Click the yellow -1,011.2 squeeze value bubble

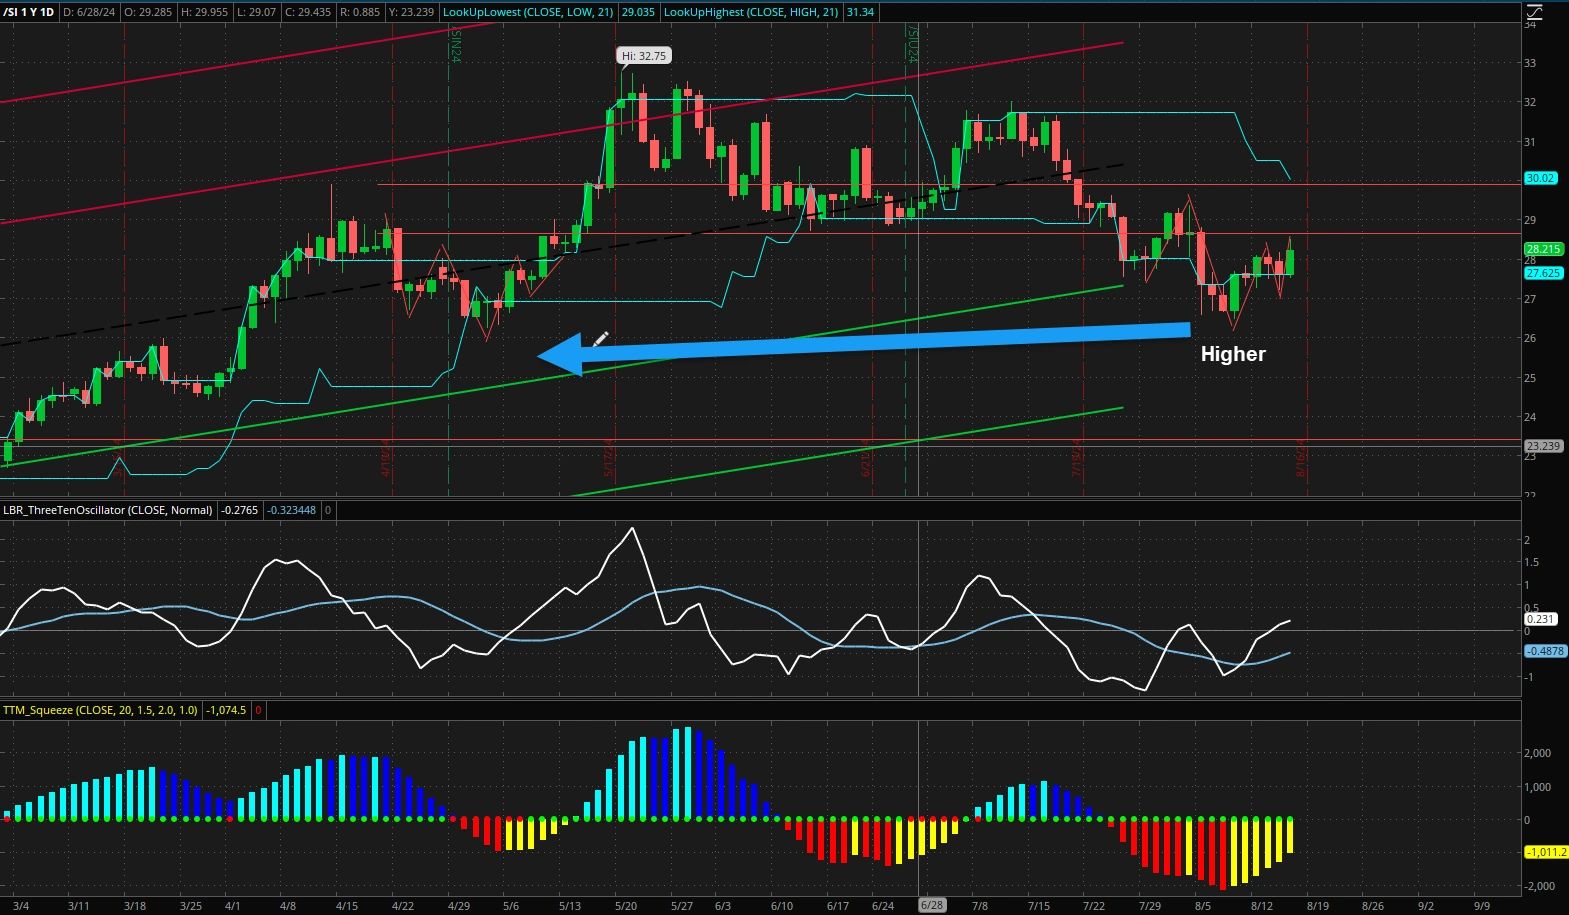[x=1544, y=853]
